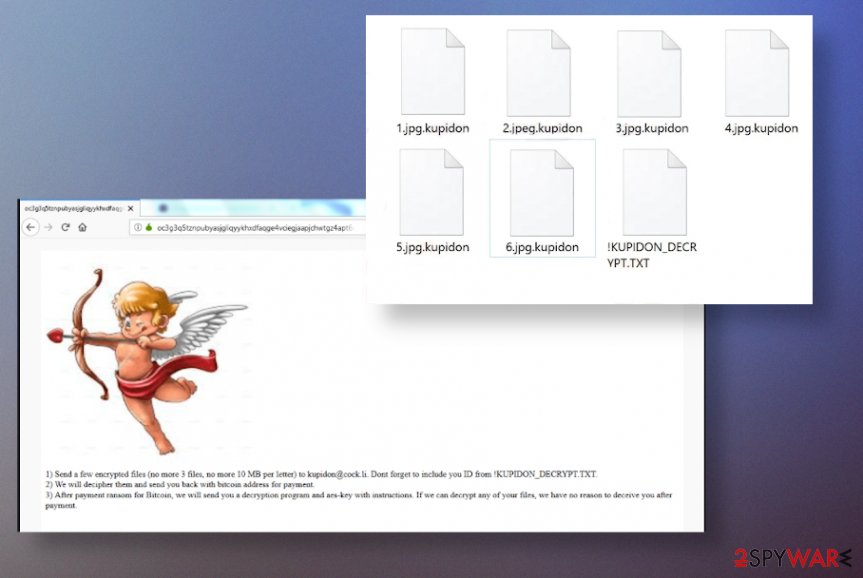Click the label 4.jpg.kupidon

(x=761, y=128)
